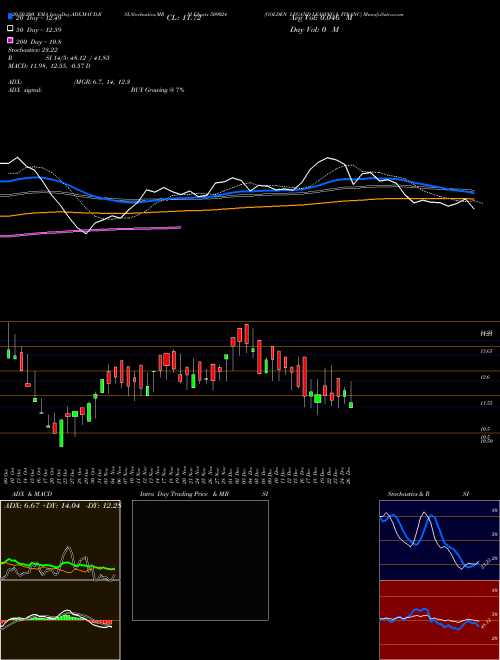Click the 'Day Vol: 0 M' text
Screen dimensions: 500x660
(x=314, y=30)
